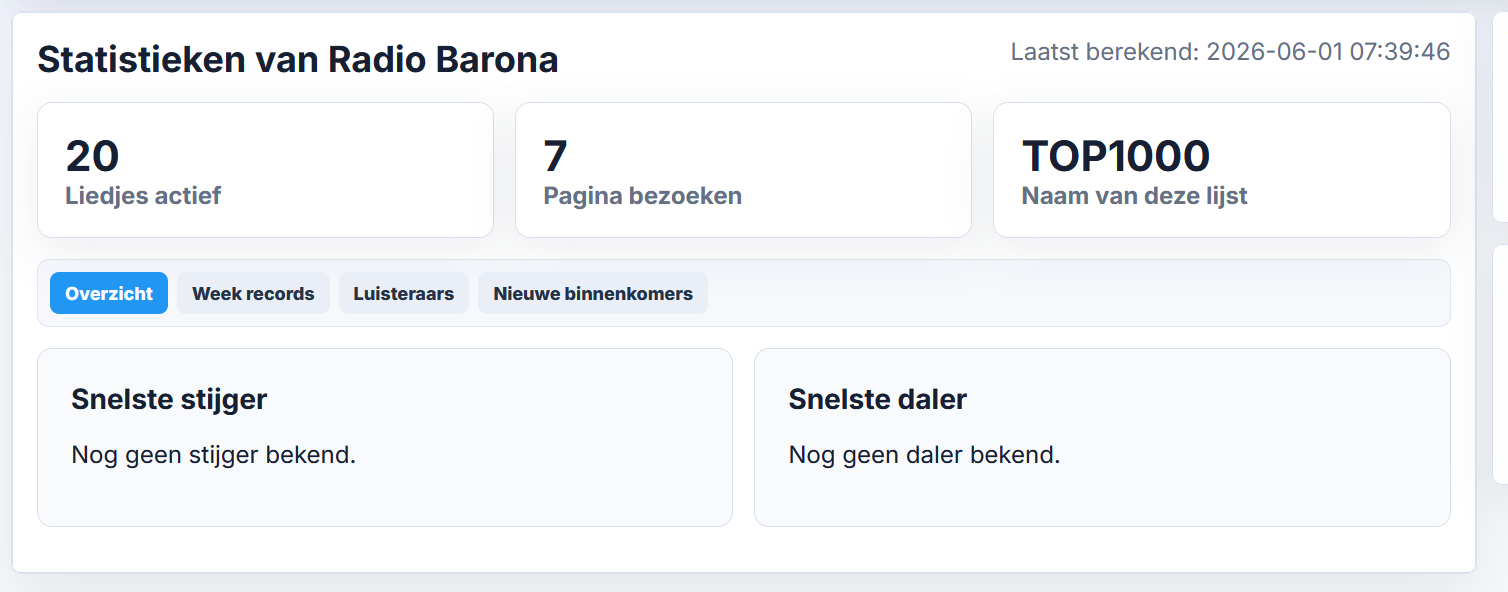Click the partially visible lower panel at right edge

pos(1500,364)
